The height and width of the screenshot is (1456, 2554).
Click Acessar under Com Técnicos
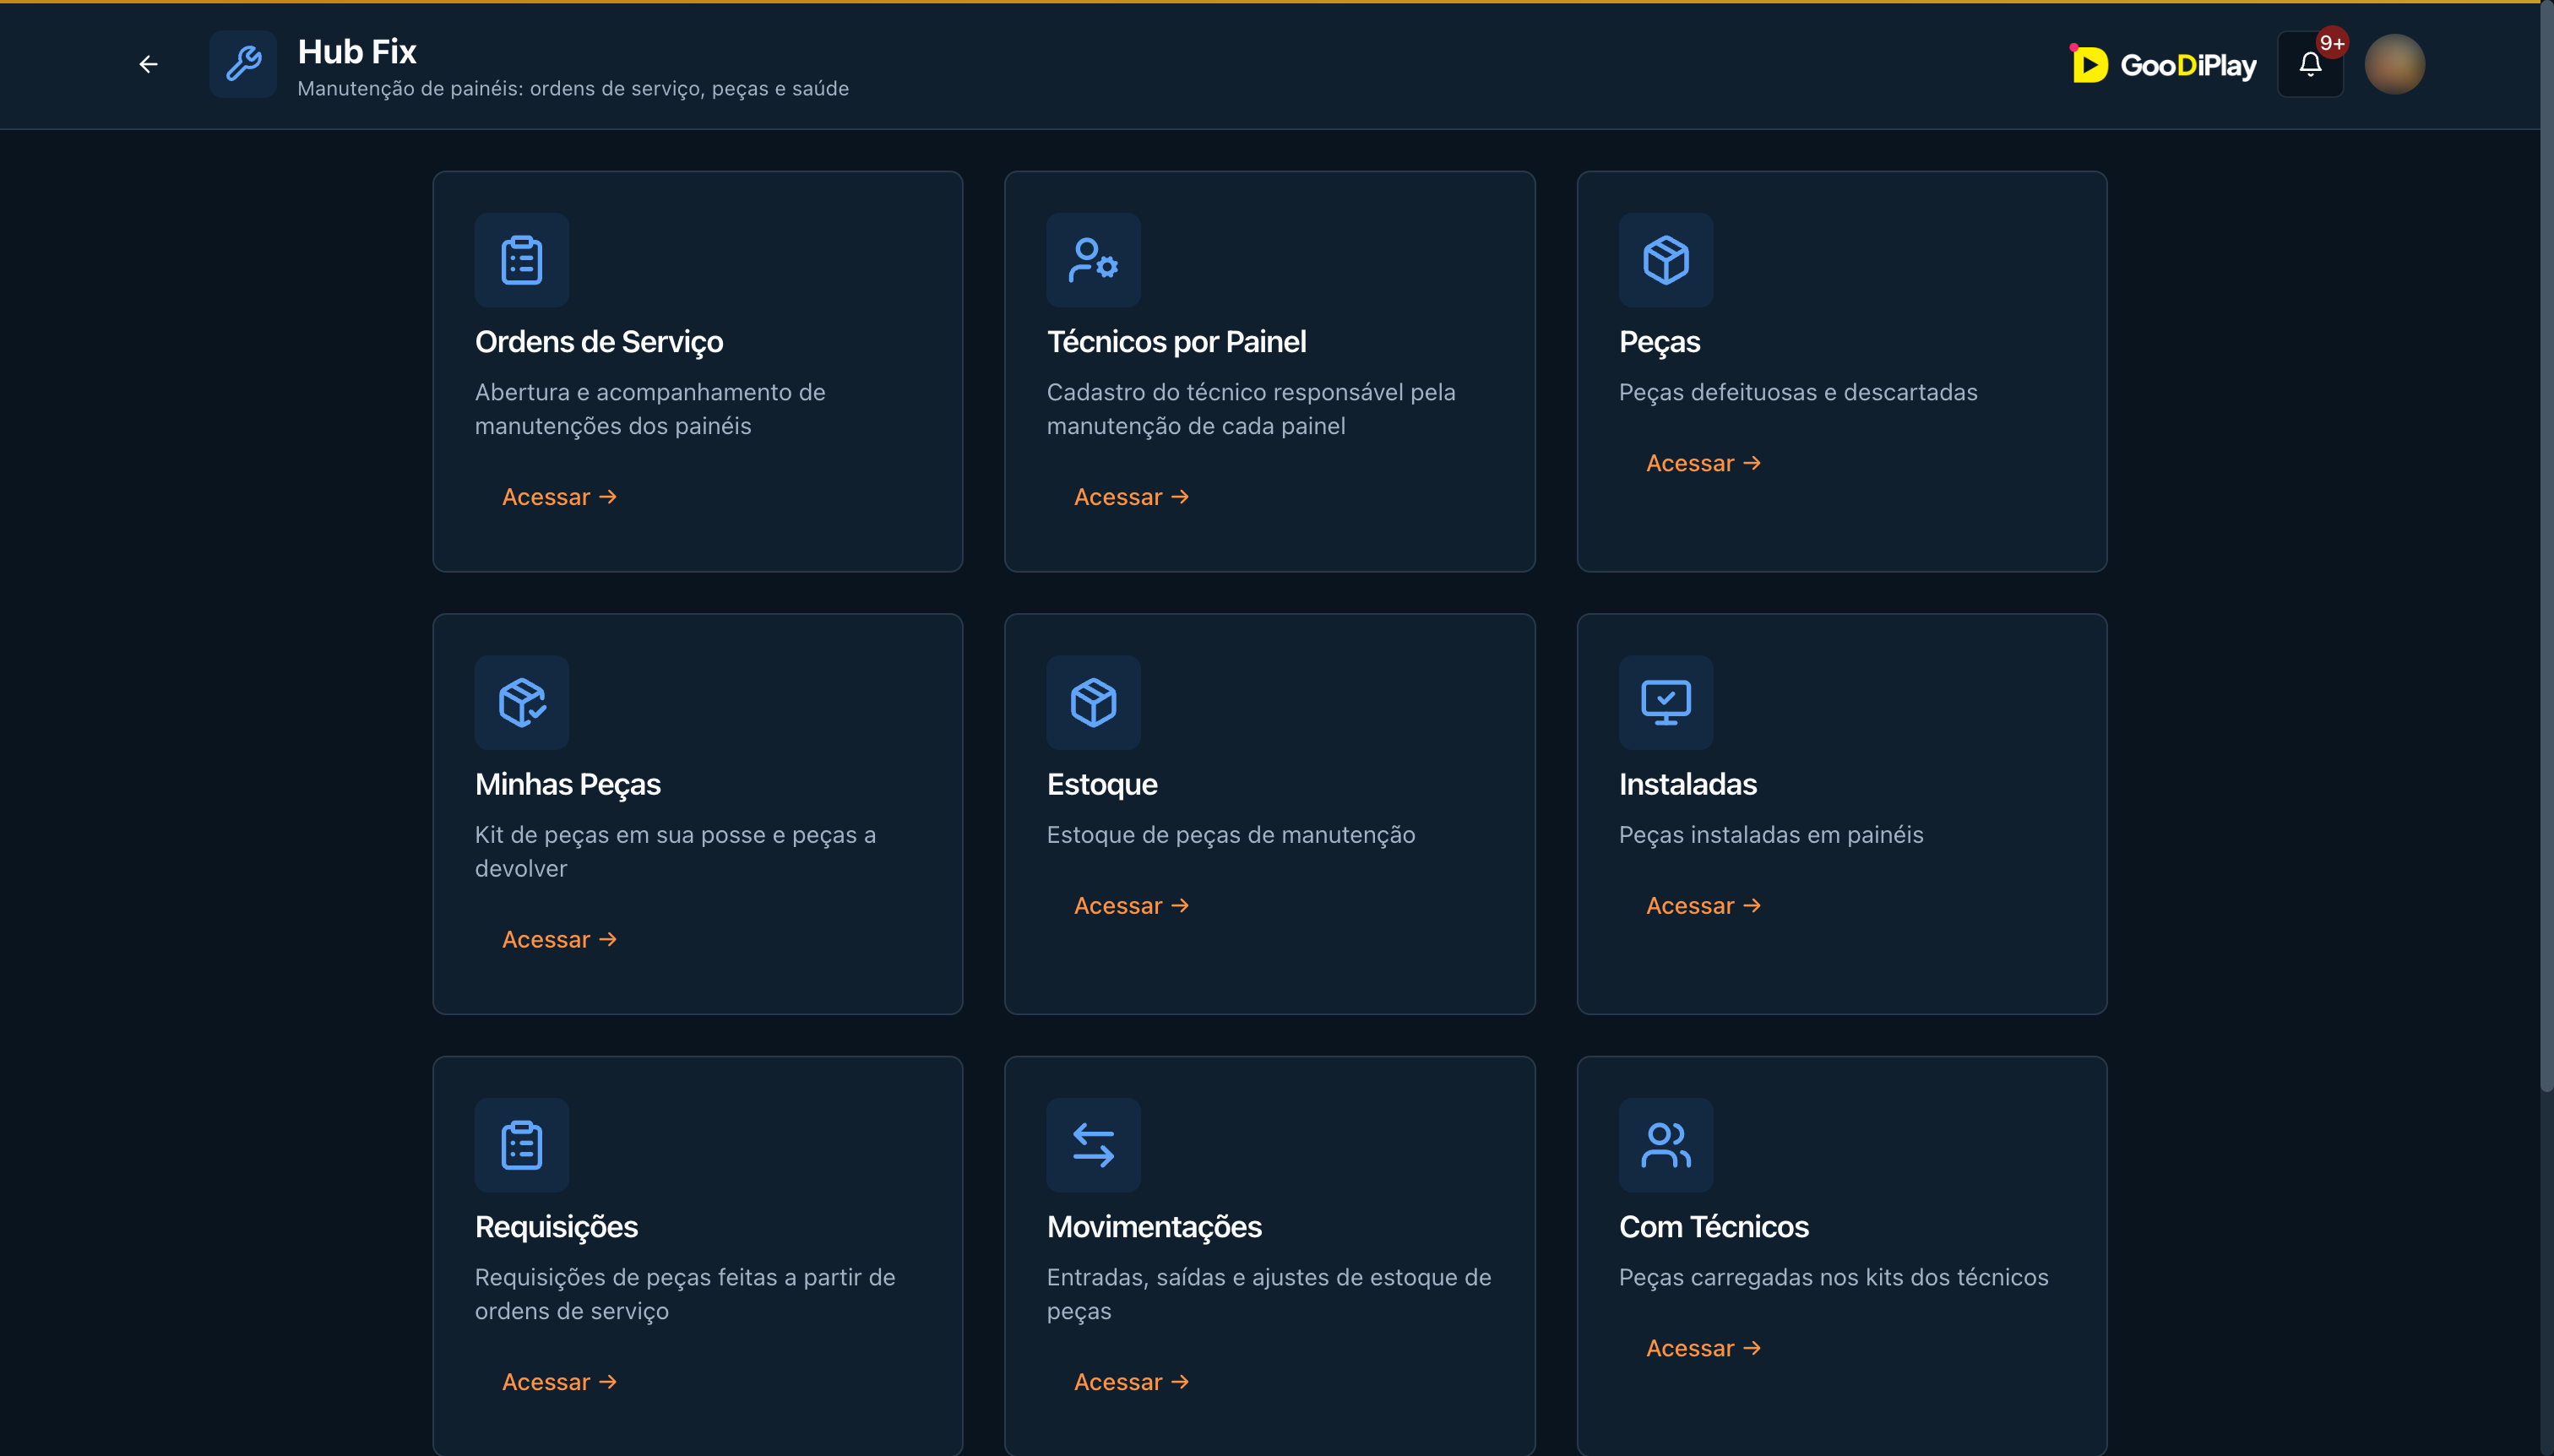(1703, 1348)
